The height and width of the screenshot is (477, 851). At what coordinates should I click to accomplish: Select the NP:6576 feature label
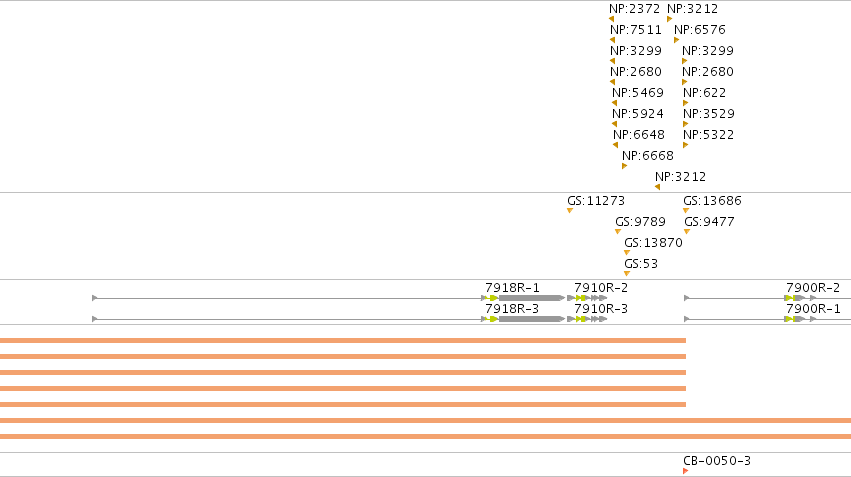(700, 29)
